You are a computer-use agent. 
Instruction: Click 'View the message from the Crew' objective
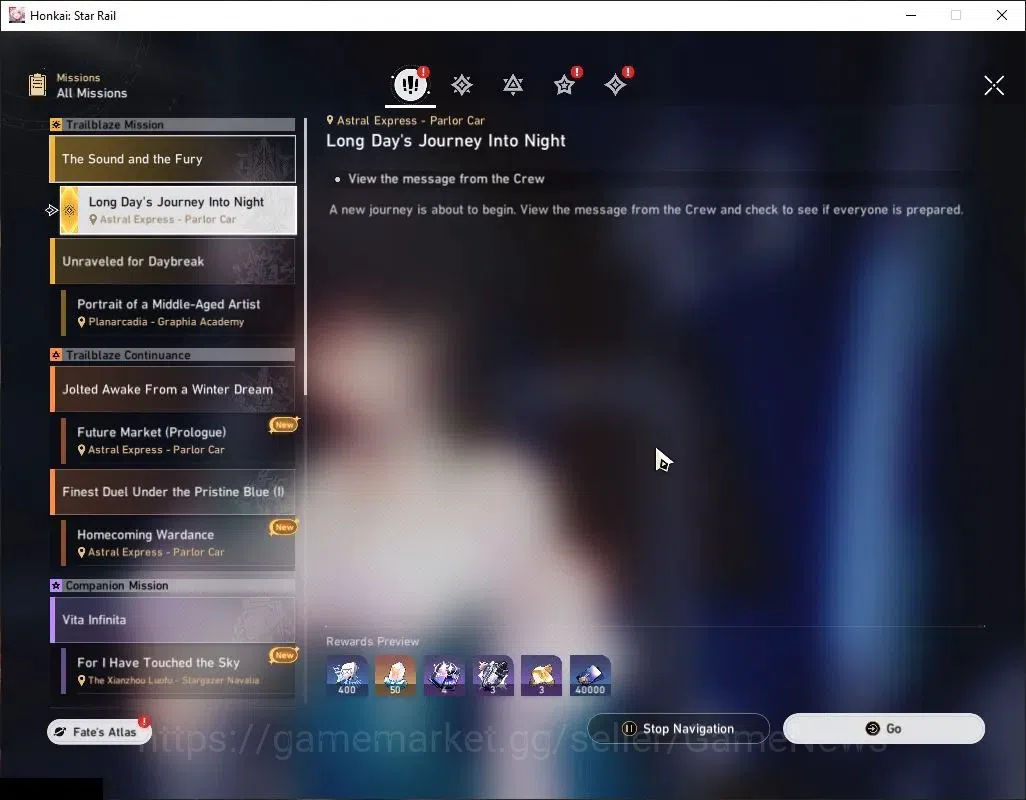446,179
